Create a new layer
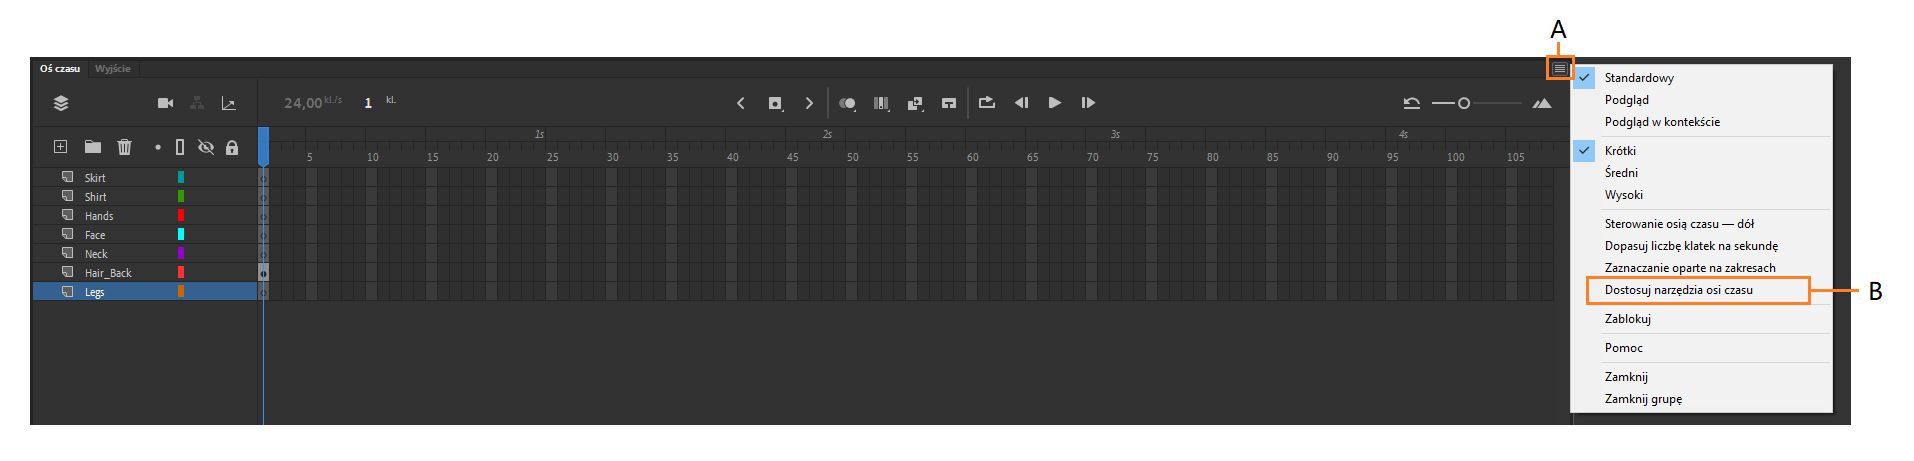This screenshot has height=461, width=1914. [x=60, y=147]
